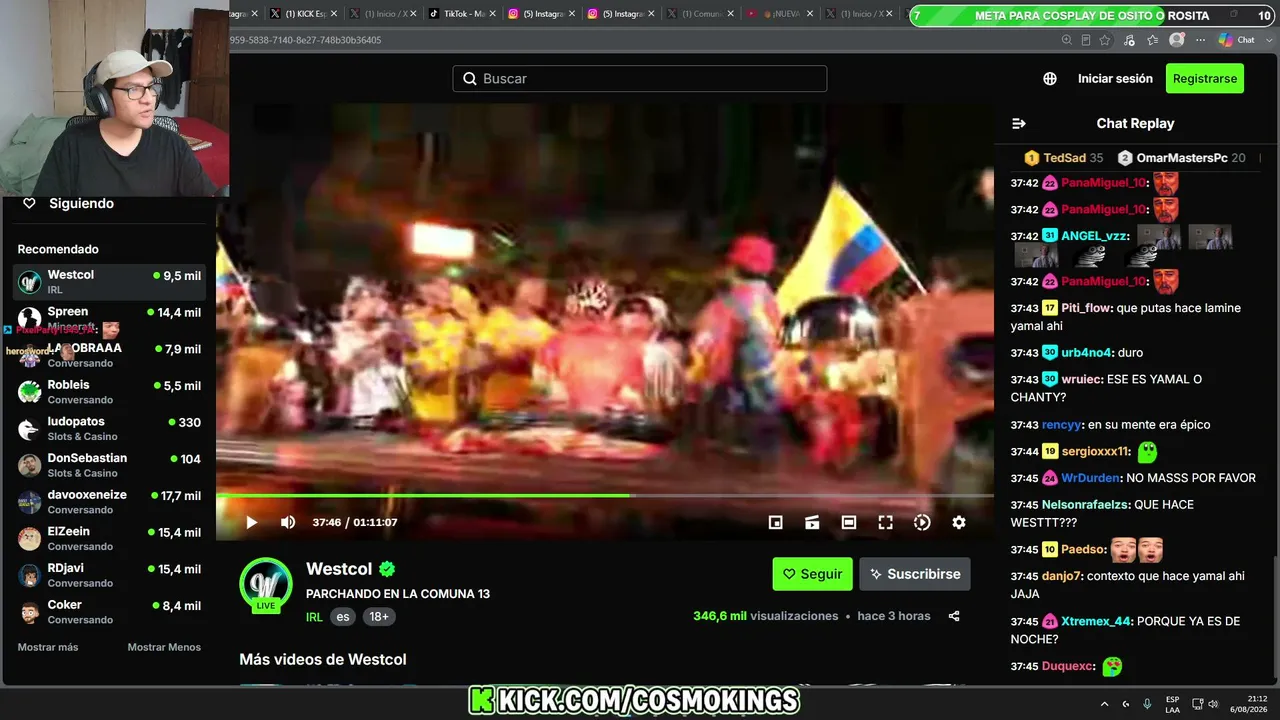1280x720 pixels.
Task: Click the green verified badge beside Westcol
Action: 387,569
